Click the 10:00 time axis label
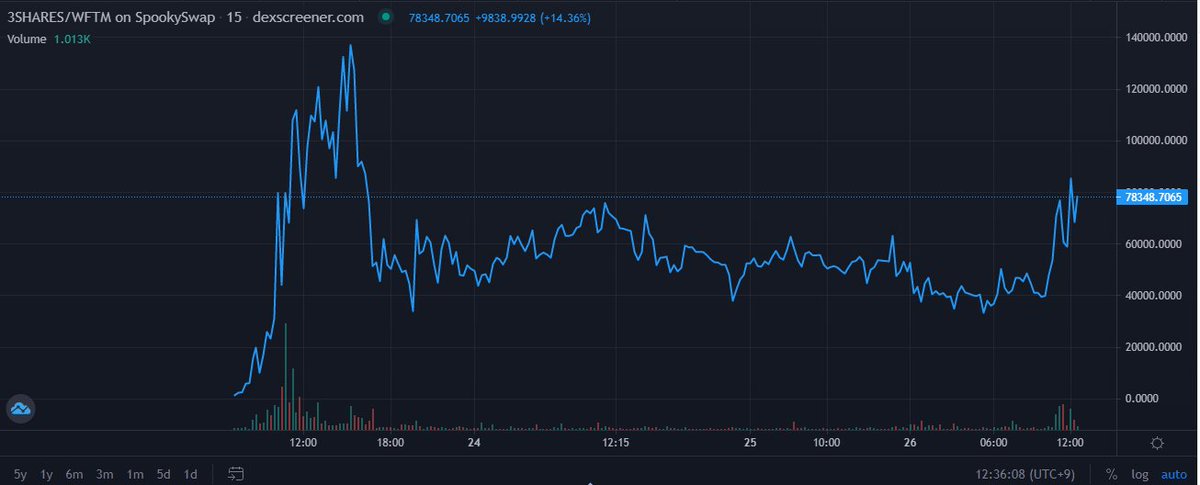Image resolution: width=1200 pixels, height=485 pixels. (826, 443)
